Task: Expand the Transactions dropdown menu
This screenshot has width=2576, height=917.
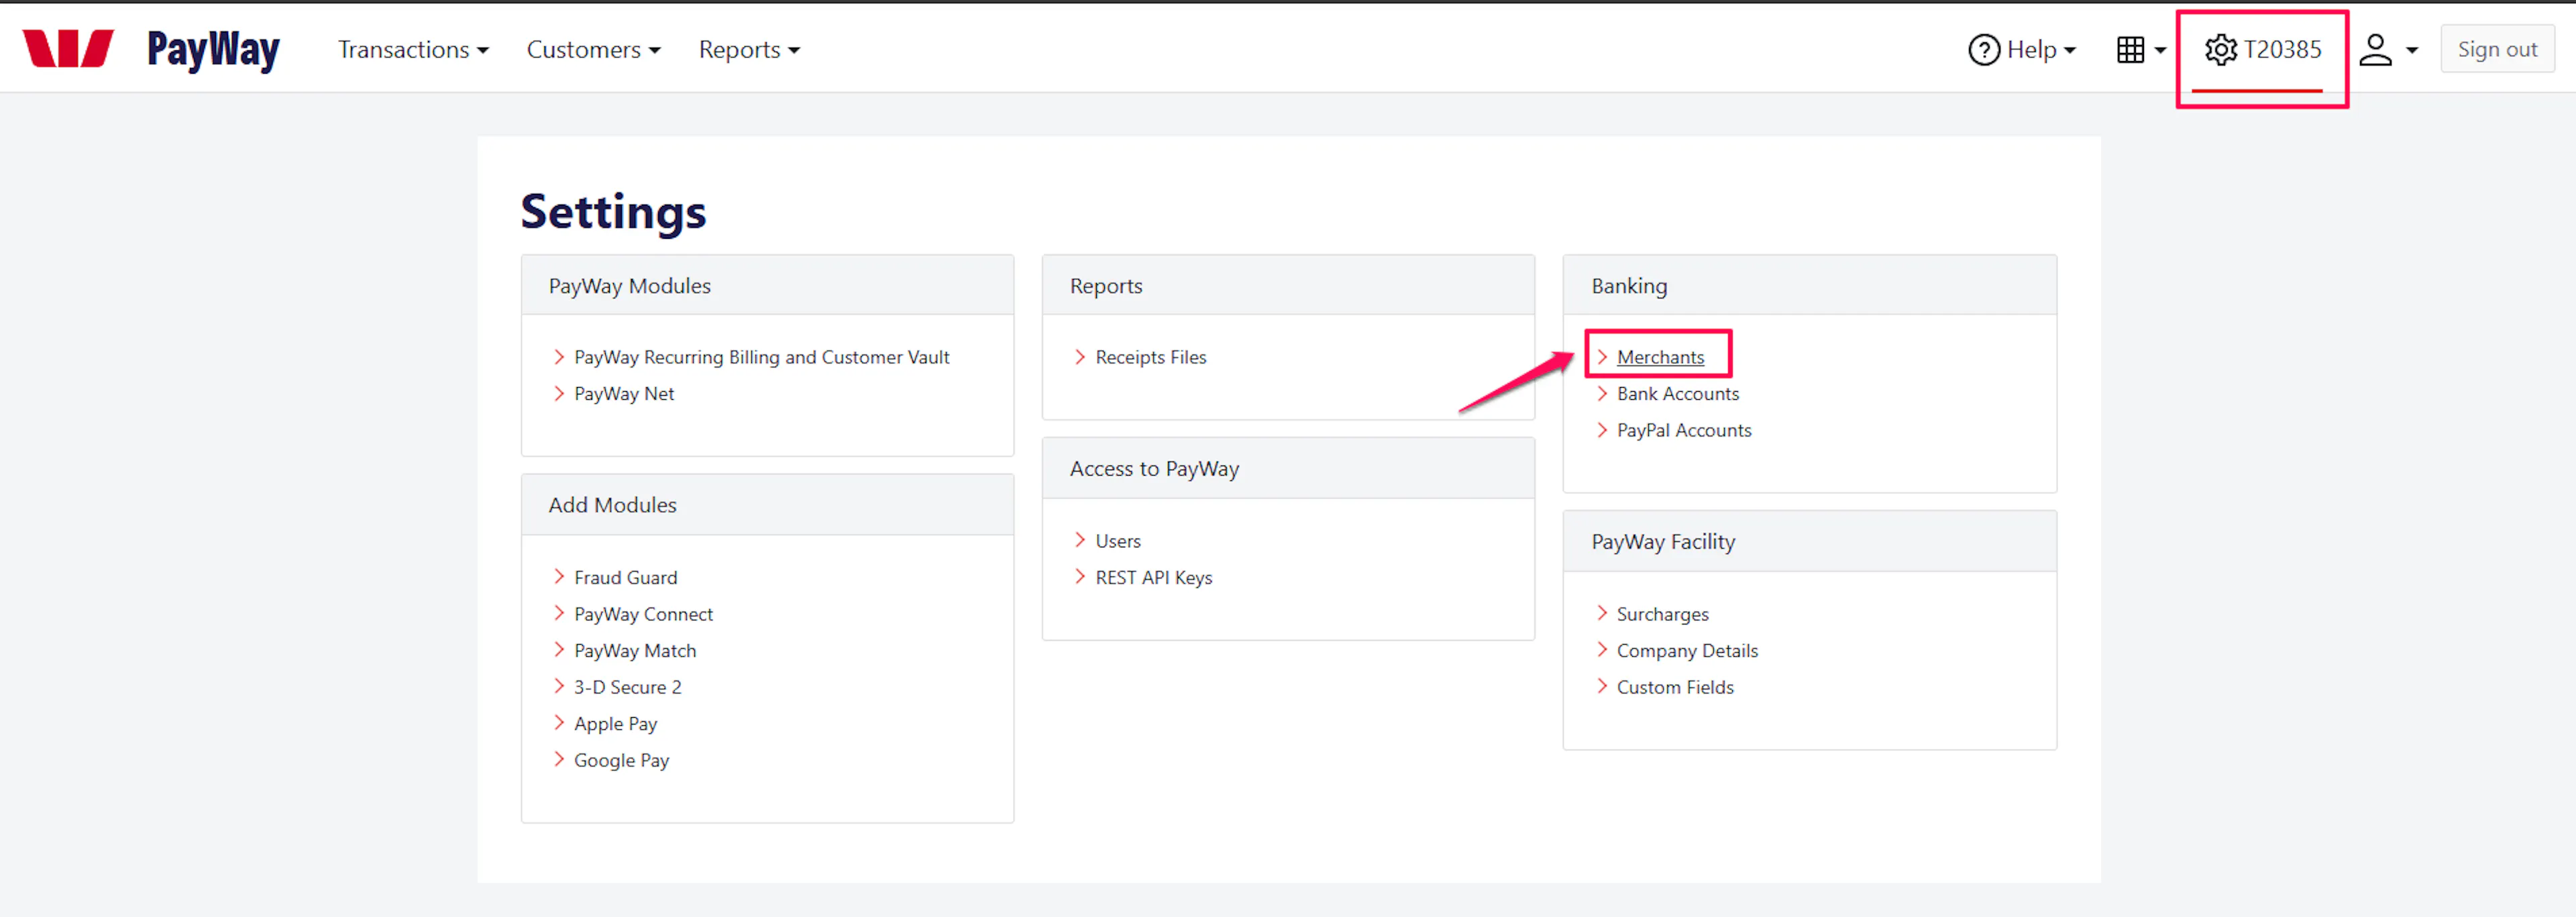Action: pos(413,49)
